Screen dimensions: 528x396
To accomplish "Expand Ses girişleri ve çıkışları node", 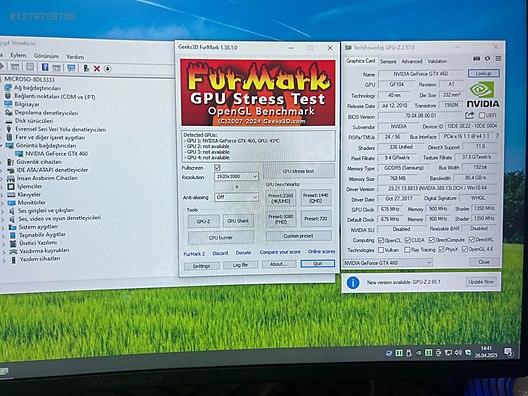I will coord(3,211).
